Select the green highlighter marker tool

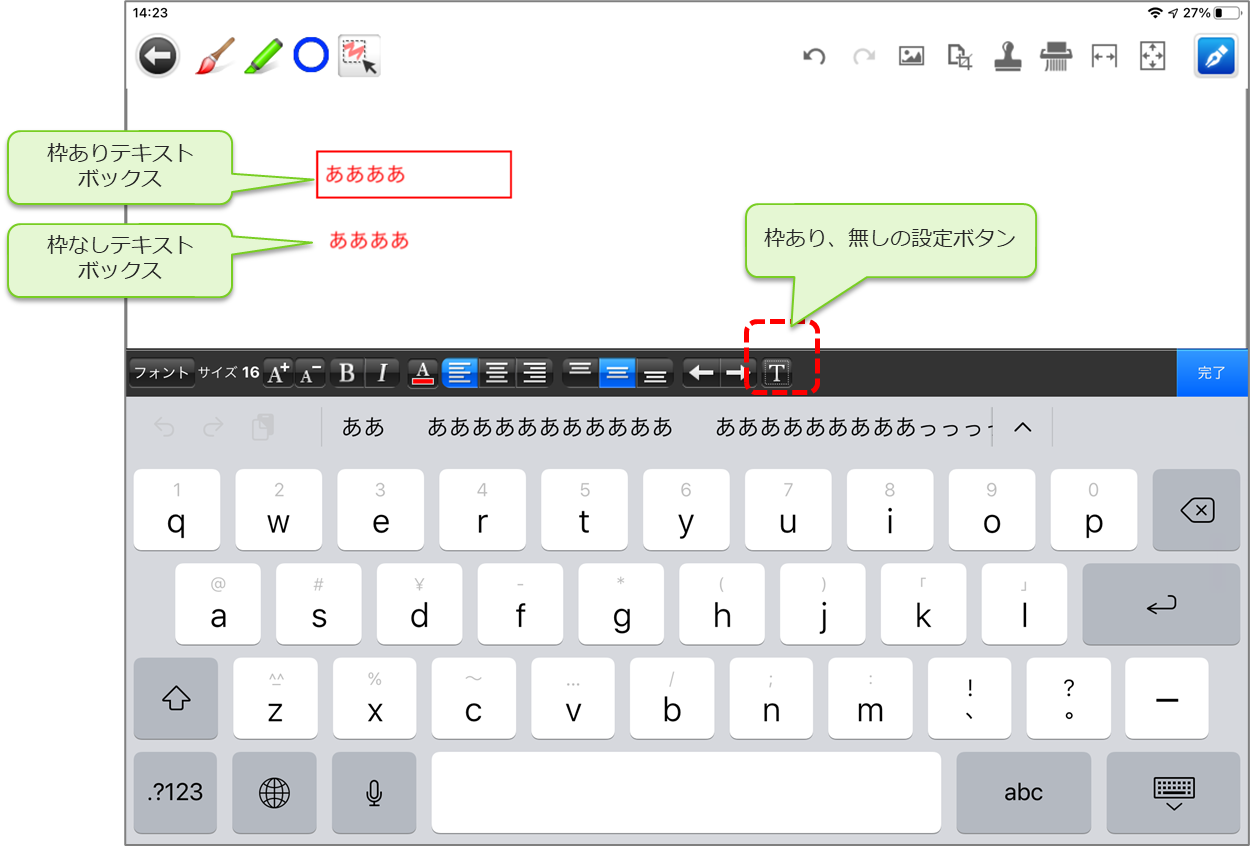[263, 56]
